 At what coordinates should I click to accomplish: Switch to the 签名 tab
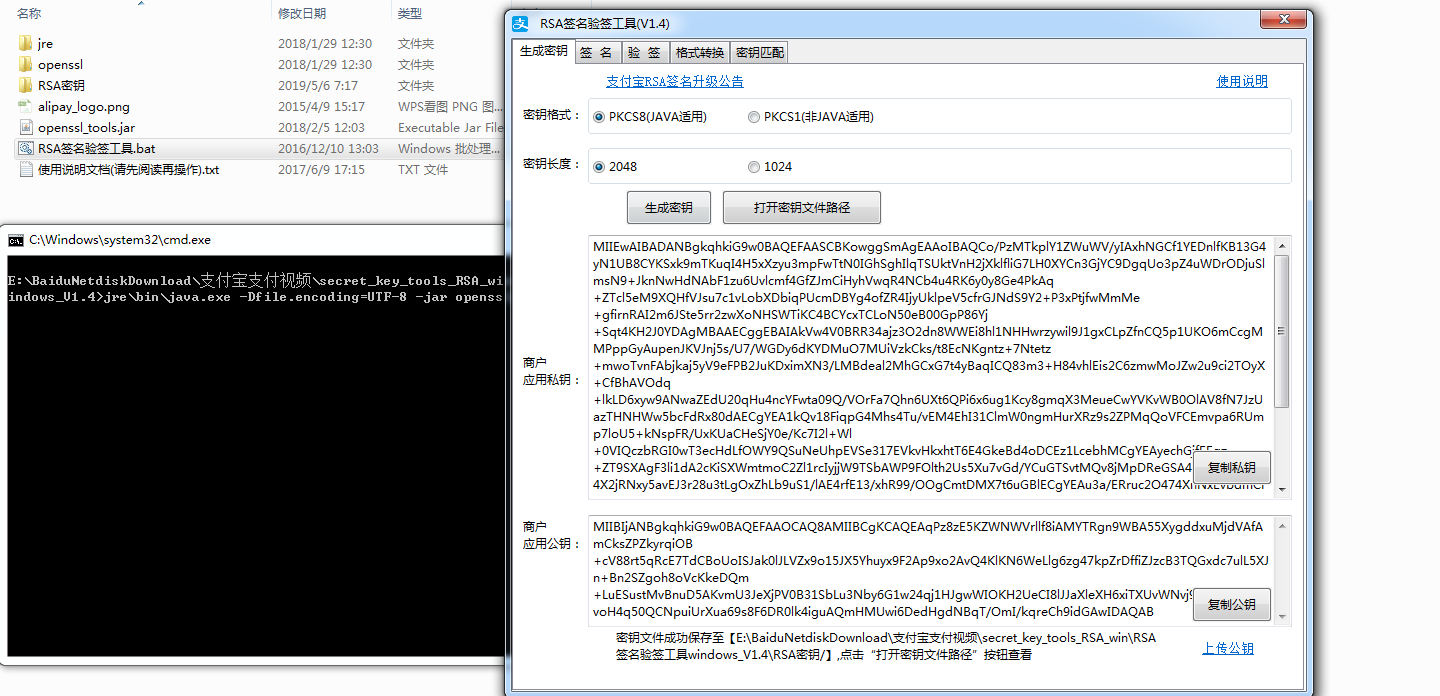pyautogui.click(x=597, y=53)
